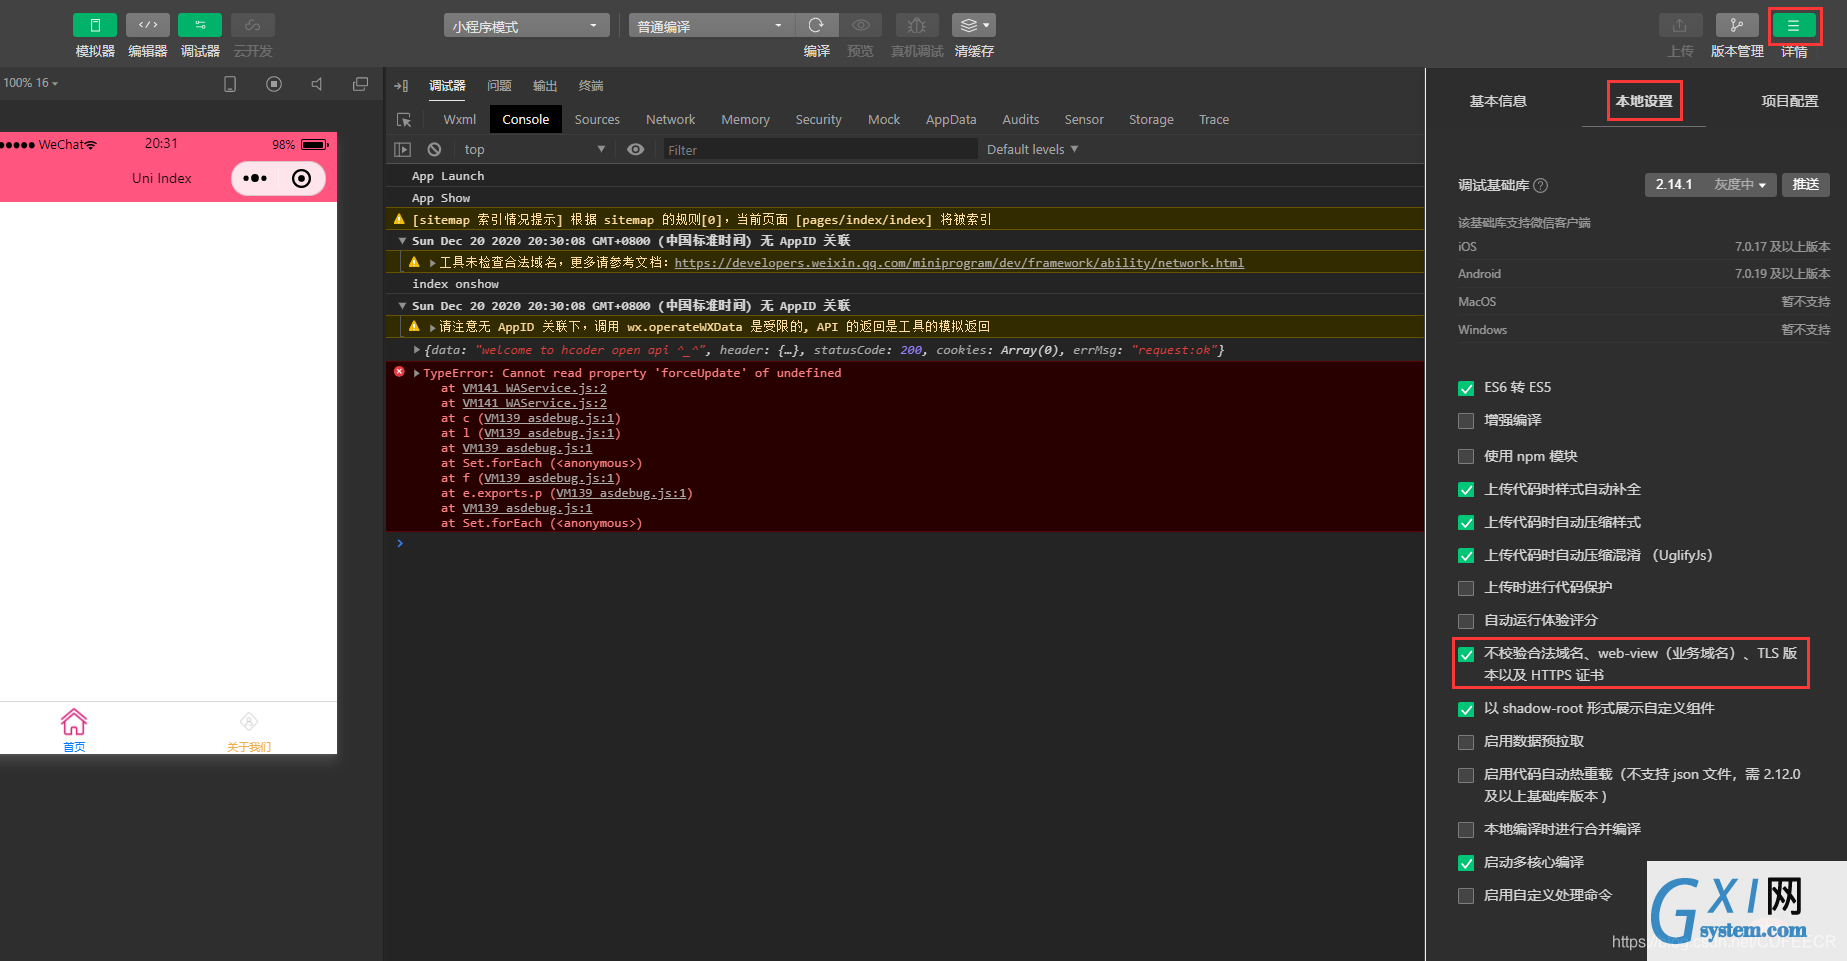
Task: Open the 2.14.1 base library version dropdown
Action: click(1710, 185)
